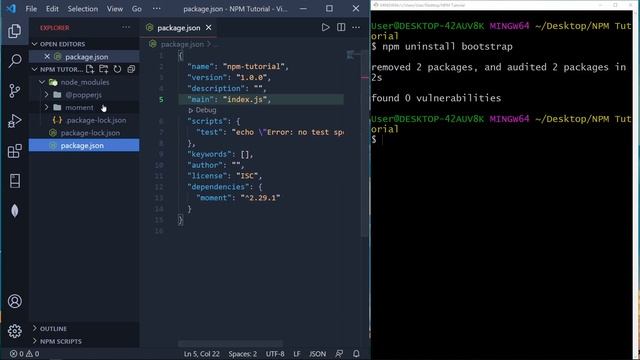
Task: Collapse all folders in explorer
Action: pos(131,69)
